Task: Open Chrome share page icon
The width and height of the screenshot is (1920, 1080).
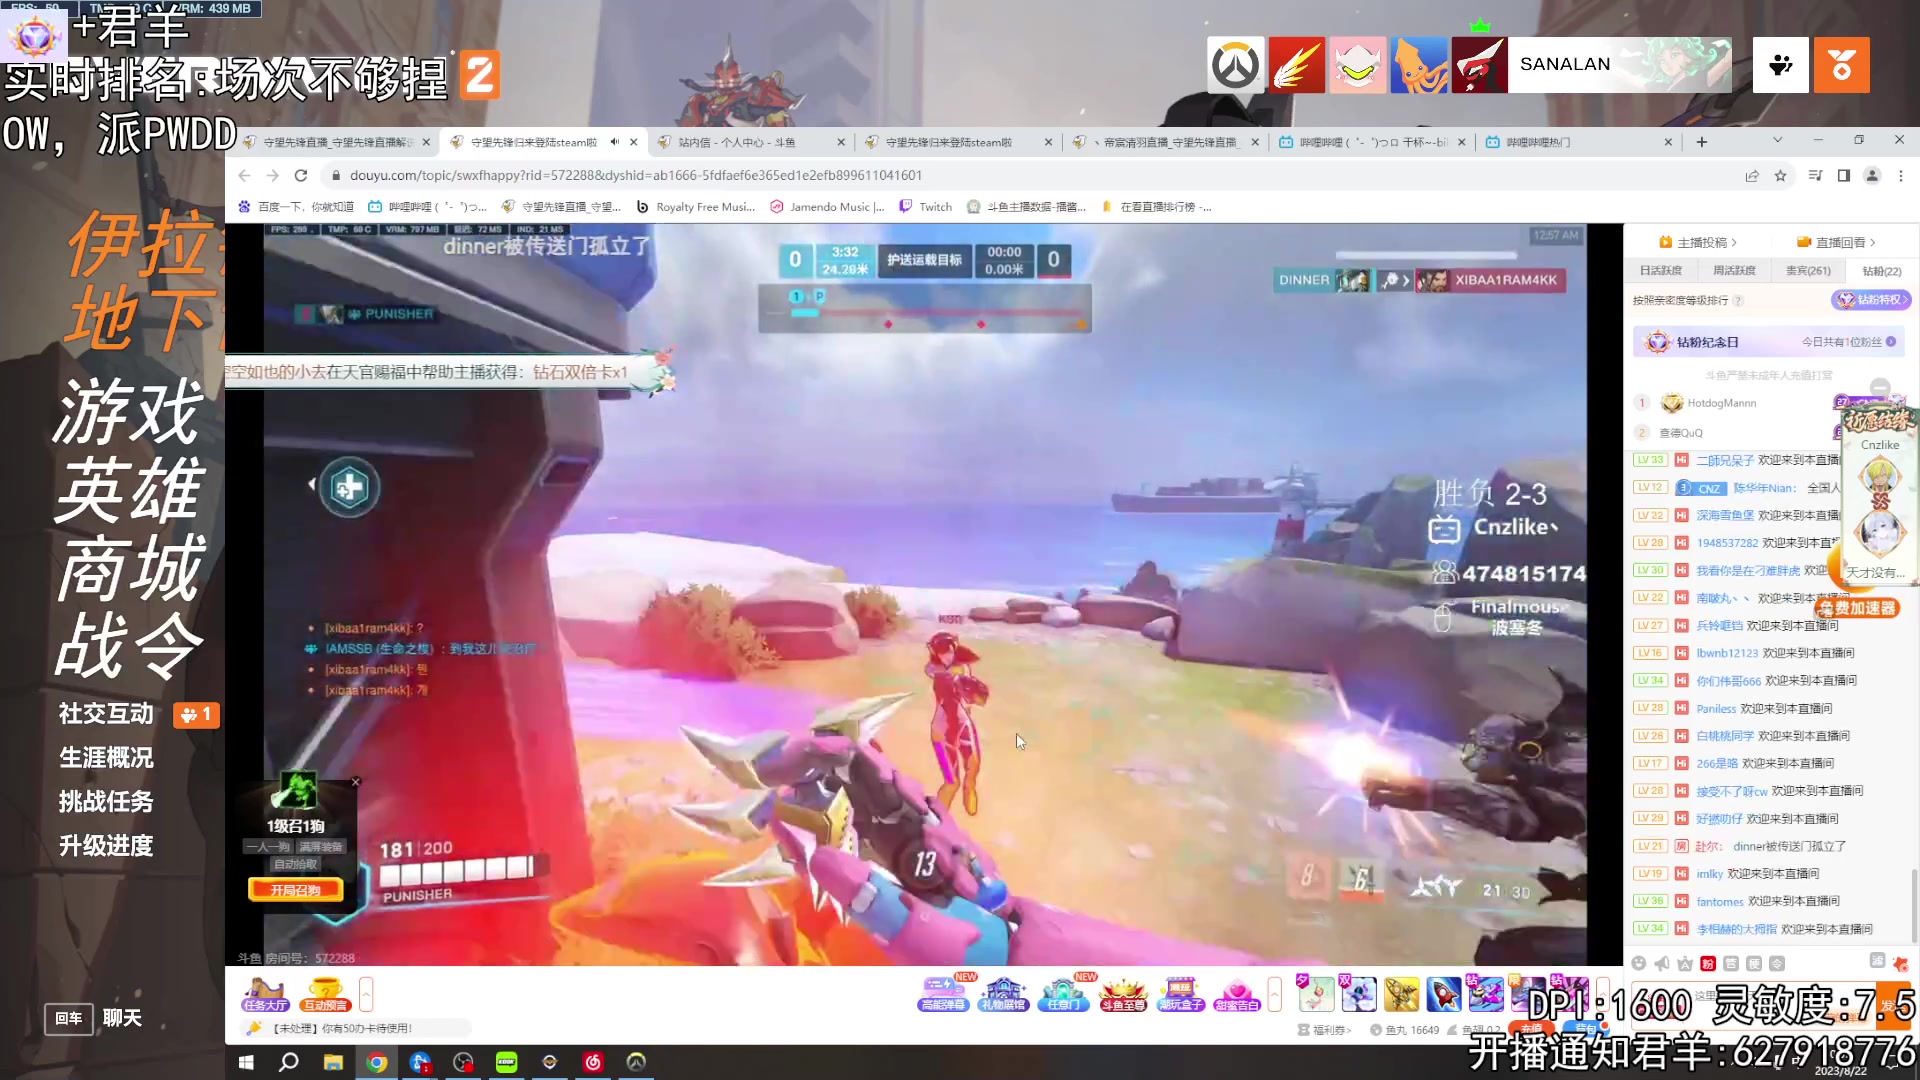Action: [1752, 175]
